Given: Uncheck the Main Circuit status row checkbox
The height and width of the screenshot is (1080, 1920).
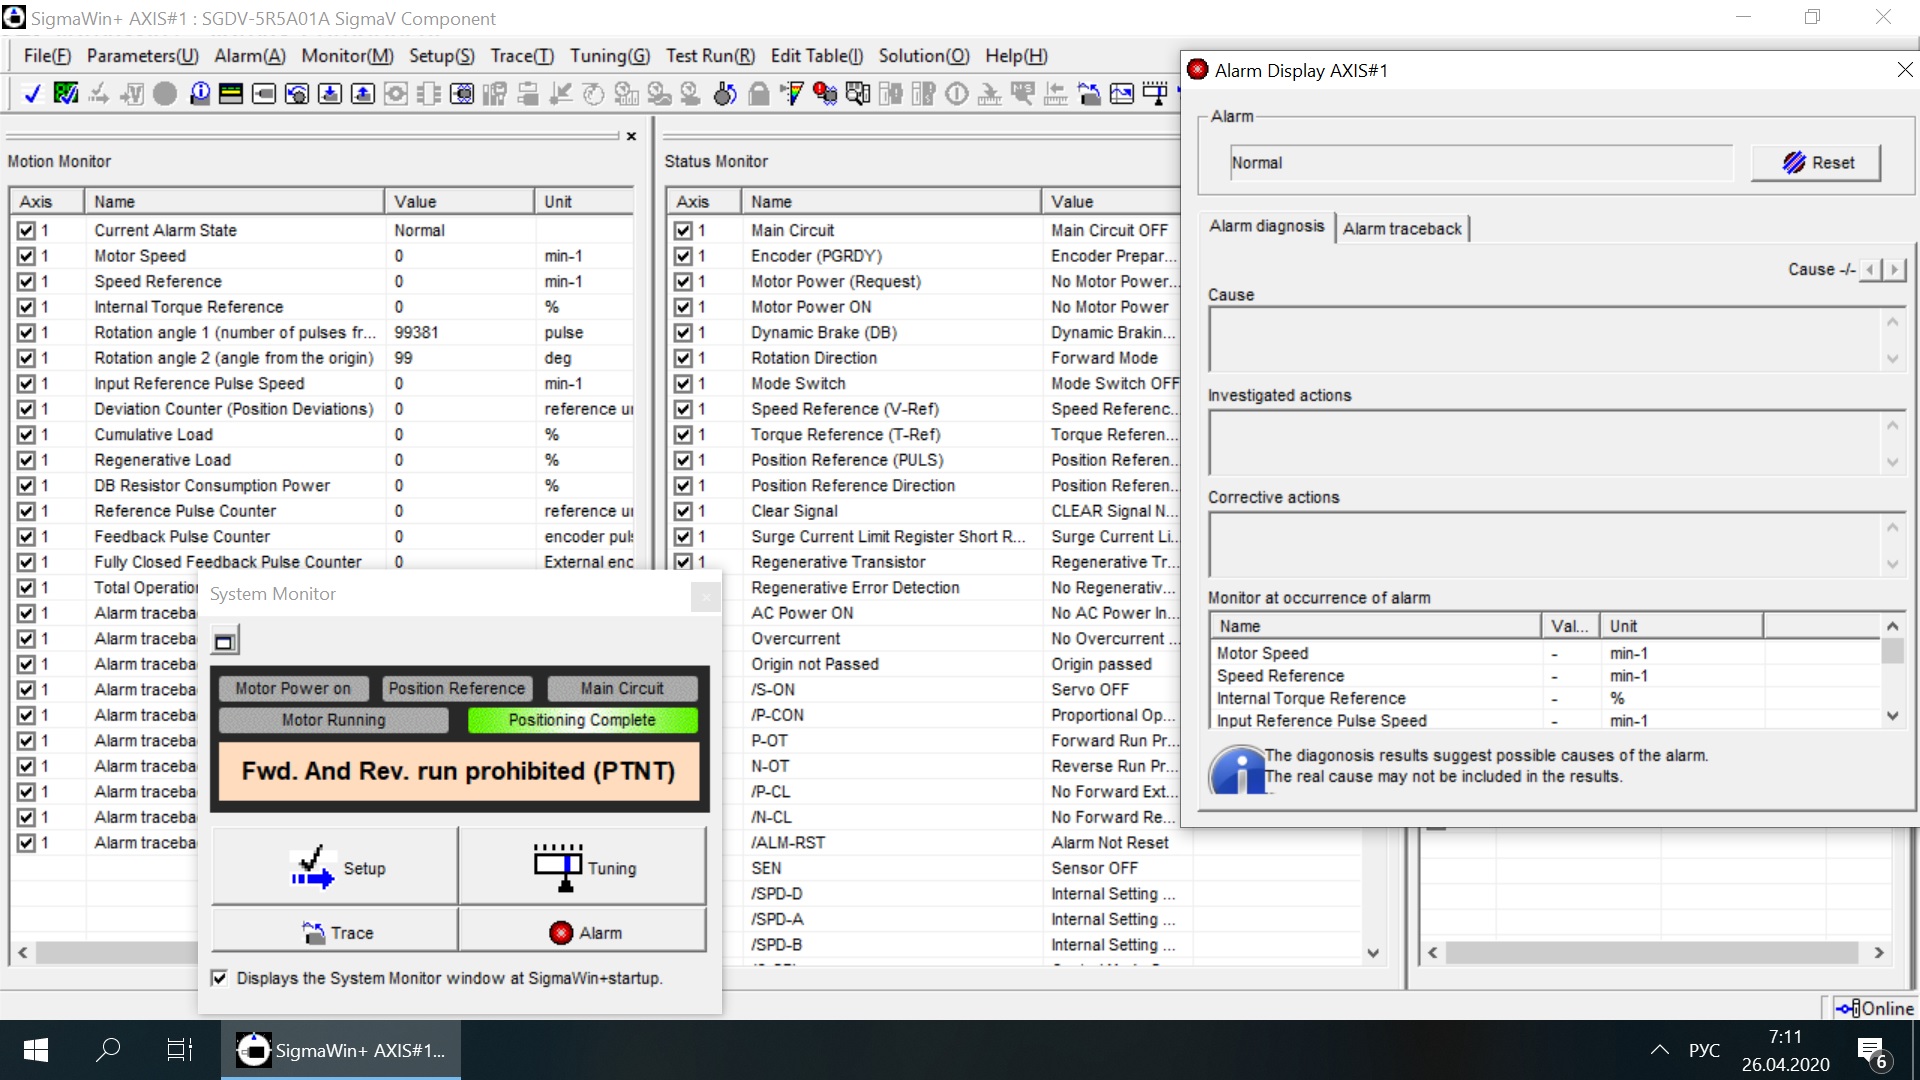Looking at the screenshot, I should [x=683, y=230].
